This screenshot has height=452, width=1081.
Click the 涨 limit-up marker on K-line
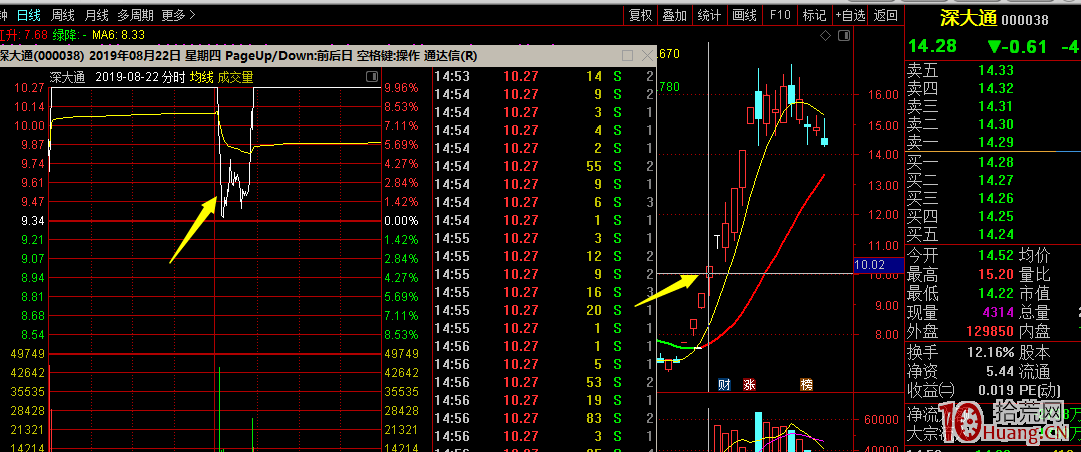click(x=749, y=384)
